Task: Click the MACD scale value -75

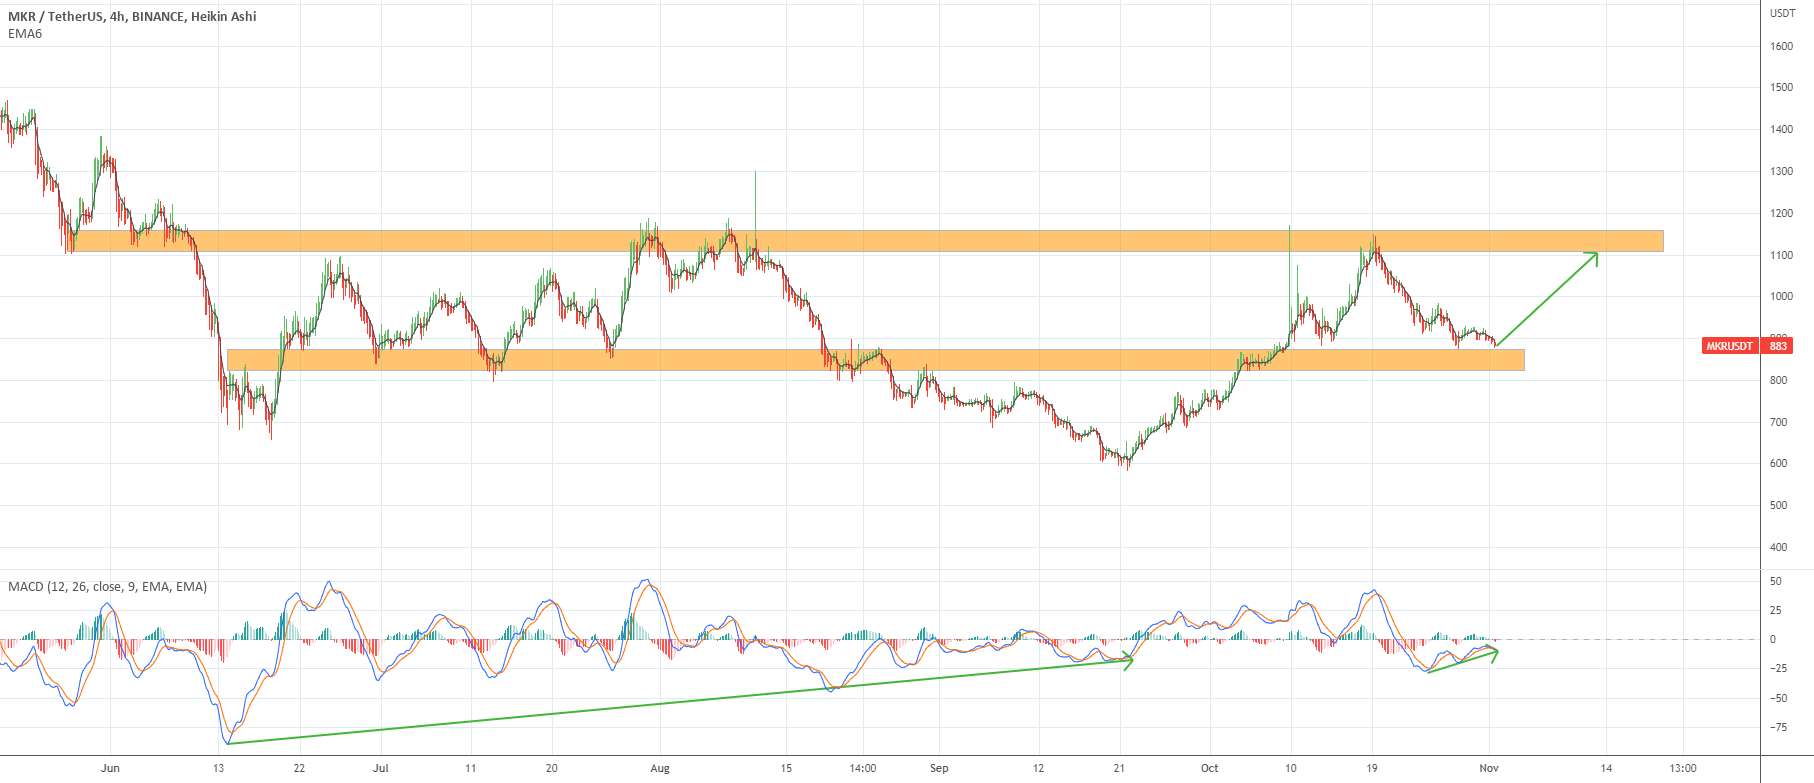Action: (x=1777, y=727)
